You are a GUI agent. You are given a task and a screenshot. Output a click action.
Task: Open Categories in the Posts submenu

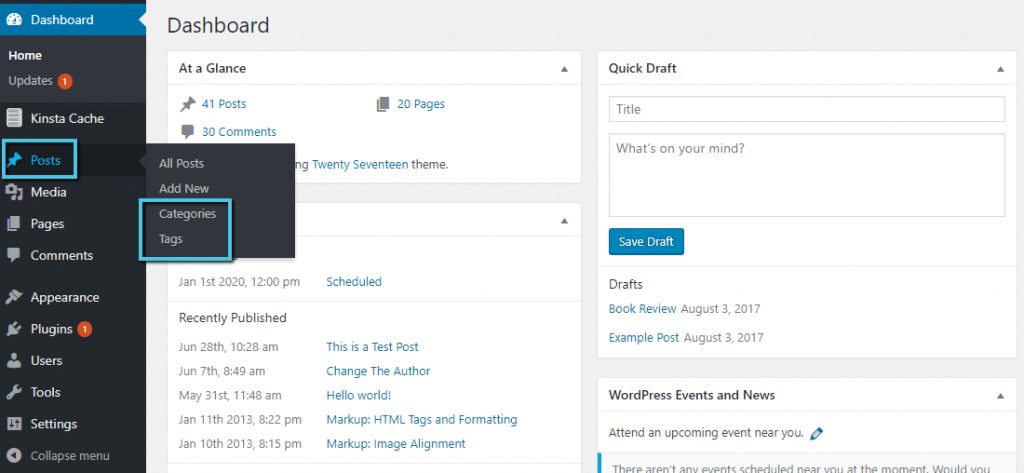pyautogui.click(x=187, y=214)
